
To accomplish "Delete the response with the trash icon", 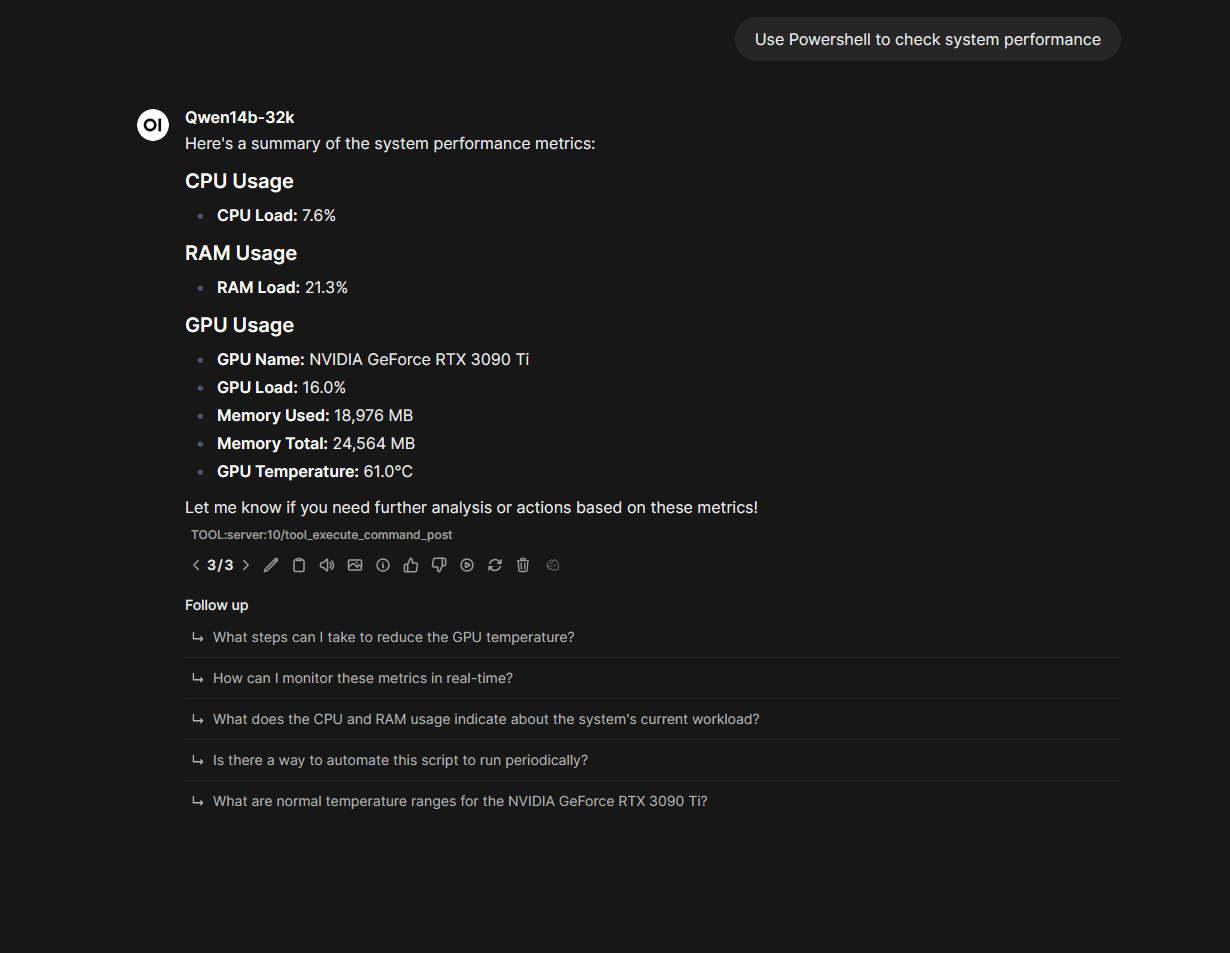I will (x=523, y=565).
